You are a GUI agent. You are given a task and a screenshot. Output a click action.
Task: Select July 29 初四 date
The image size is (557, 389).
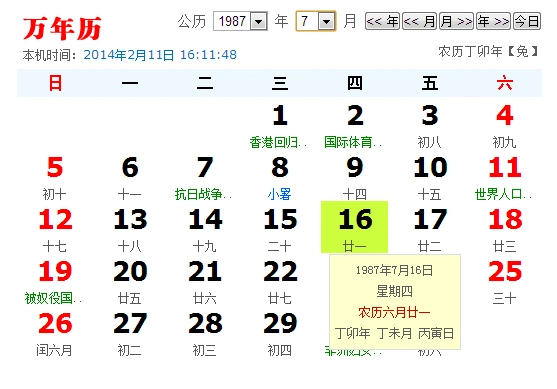(x=280, y=333)
